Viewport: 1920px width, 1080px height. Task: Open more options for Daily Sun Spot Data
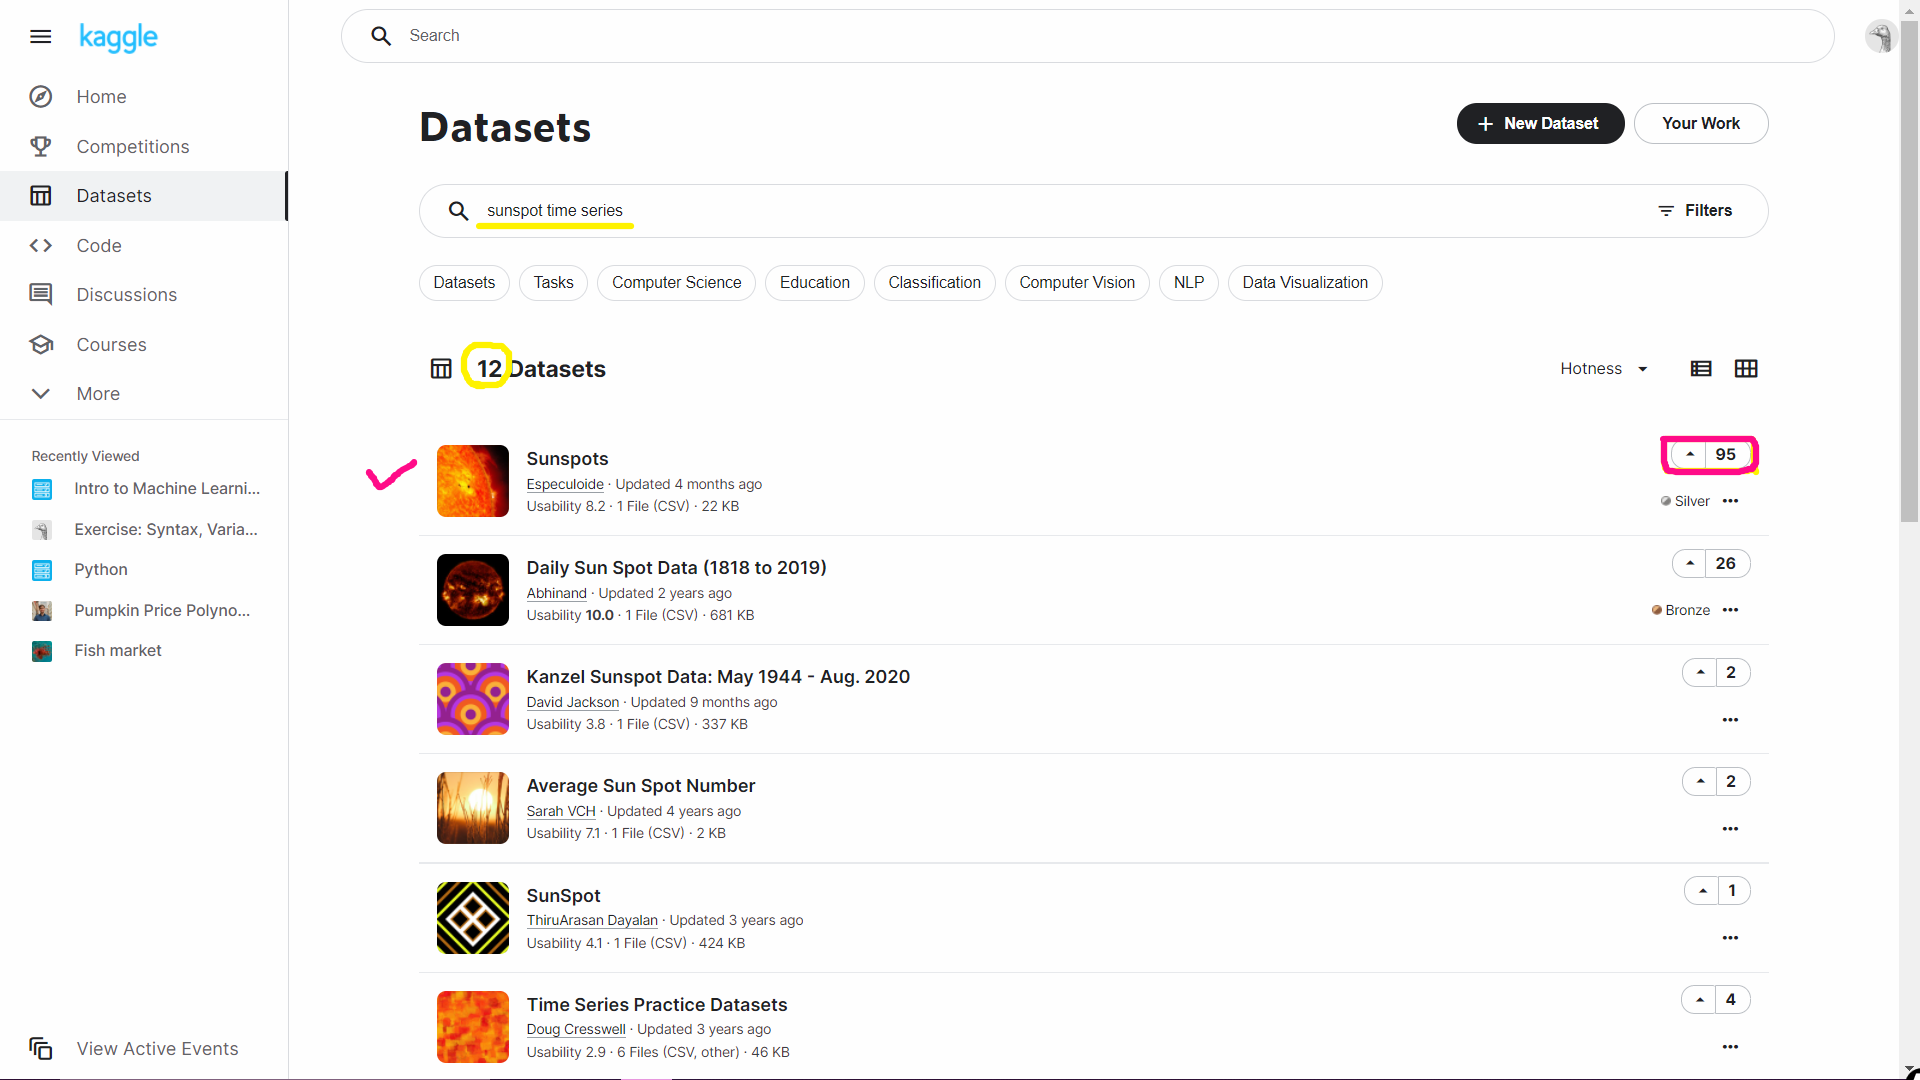[x=1731, y=610]
